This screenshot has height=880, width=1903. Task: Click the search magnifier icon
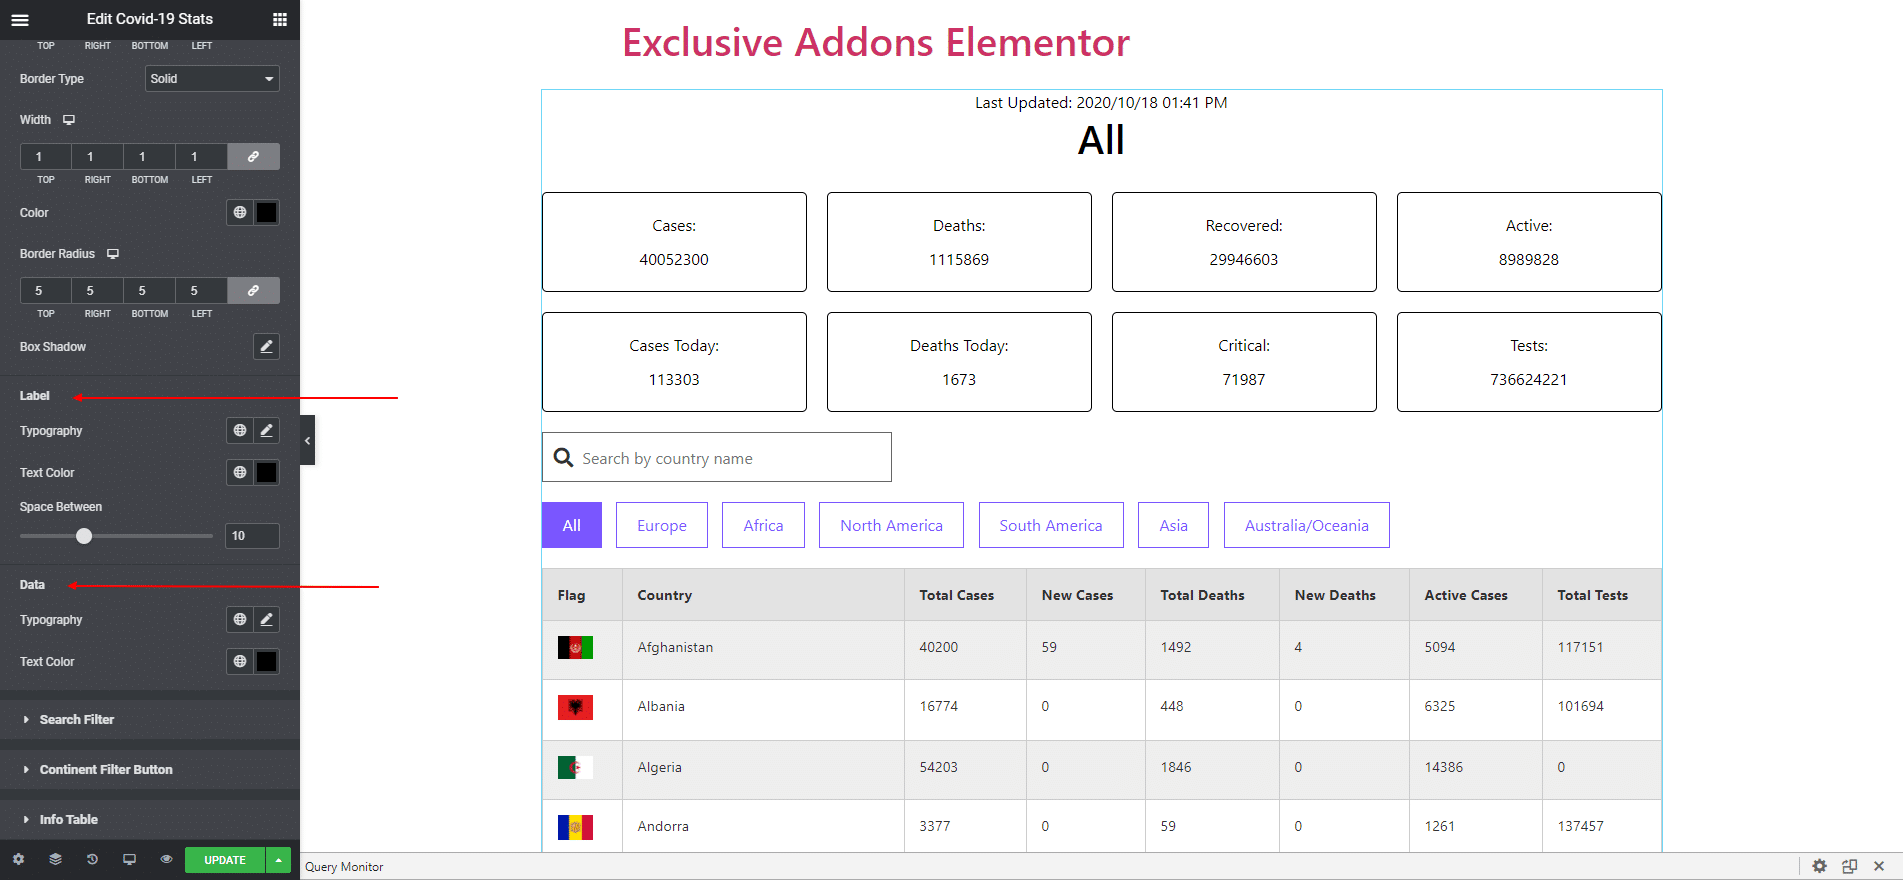pyautogui.click(x=564, y=457)
